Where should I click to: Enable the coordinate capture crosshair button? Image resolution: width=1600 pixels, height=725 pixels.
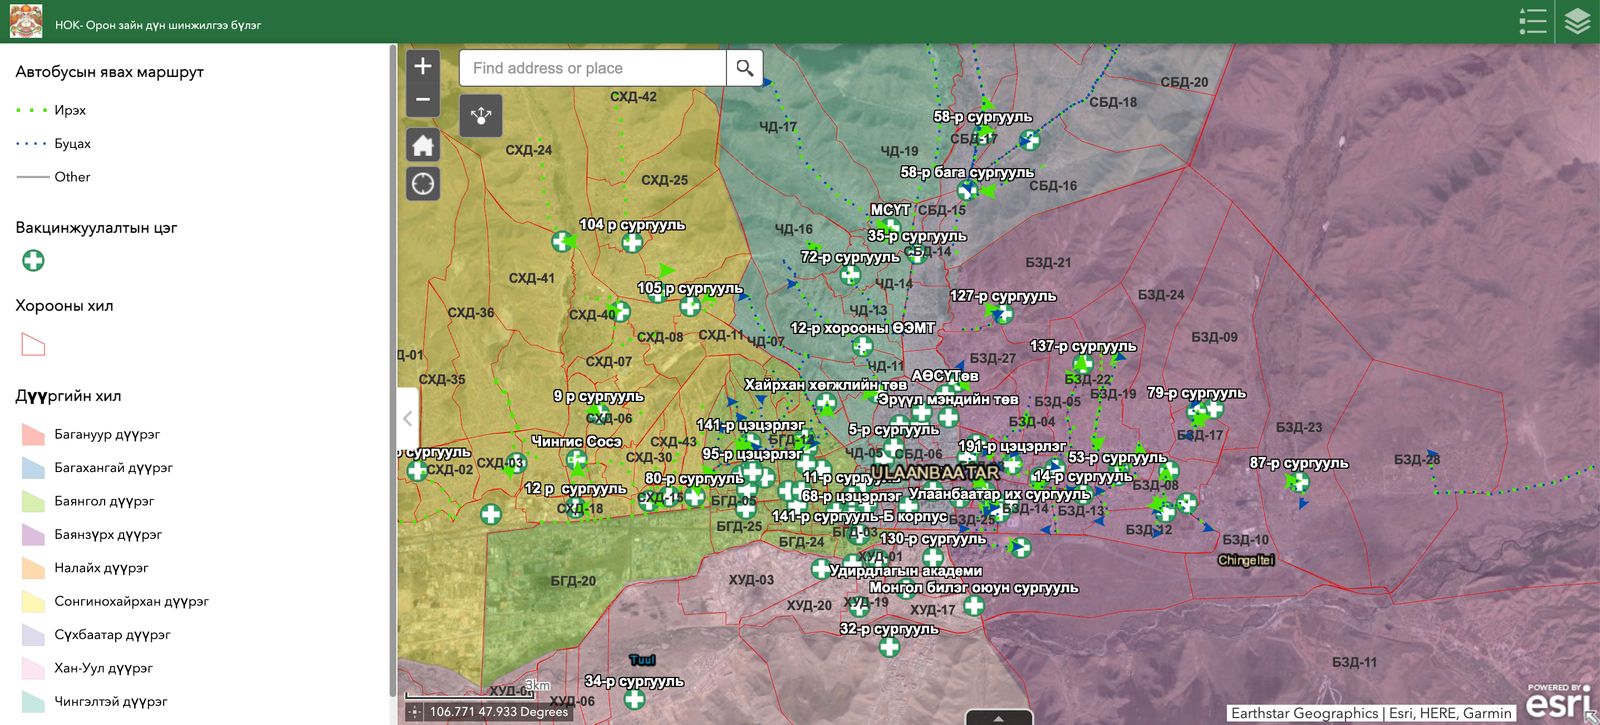[x=415, y=712]
